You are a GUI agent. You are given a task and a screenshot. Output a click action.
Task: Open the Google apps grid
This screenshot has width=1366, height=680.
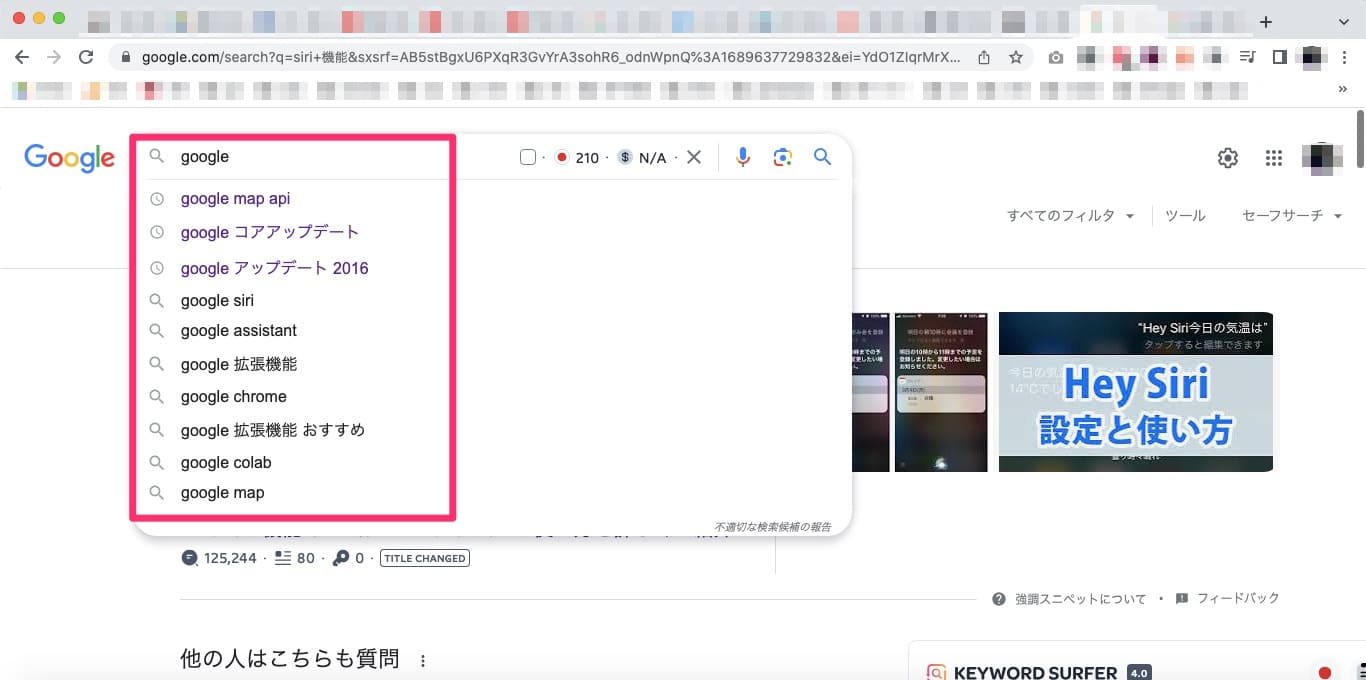(1273, 158)
